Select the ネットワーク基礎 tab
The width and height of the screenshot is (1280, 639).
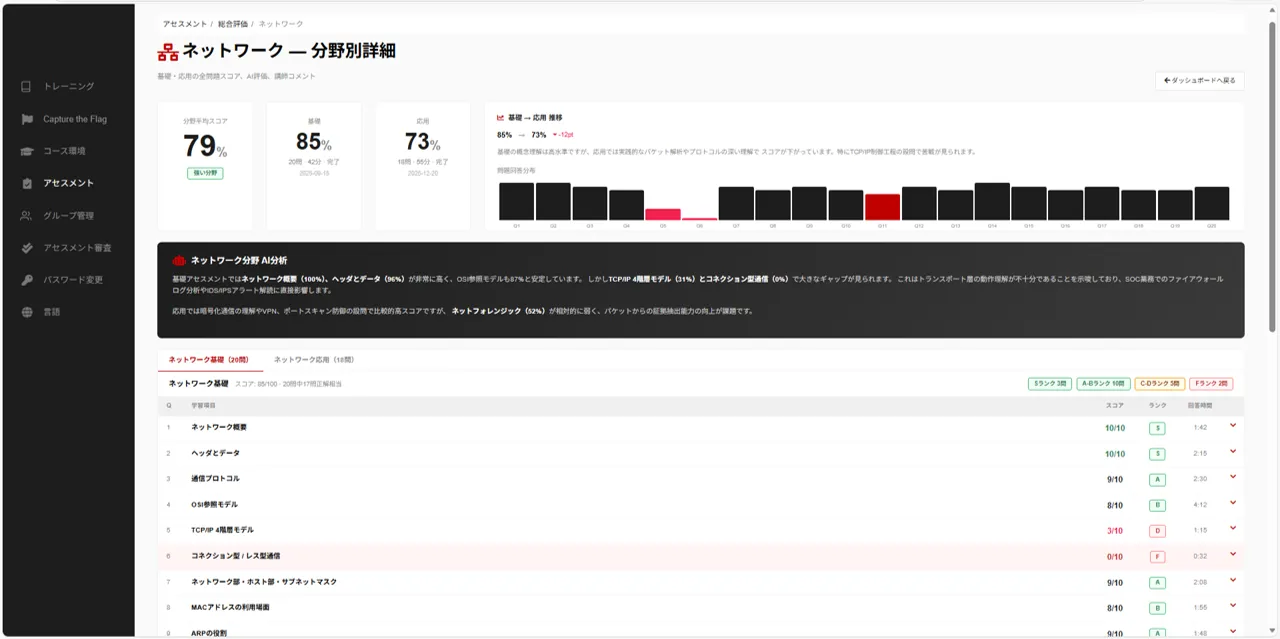click(x=208, y=360)
